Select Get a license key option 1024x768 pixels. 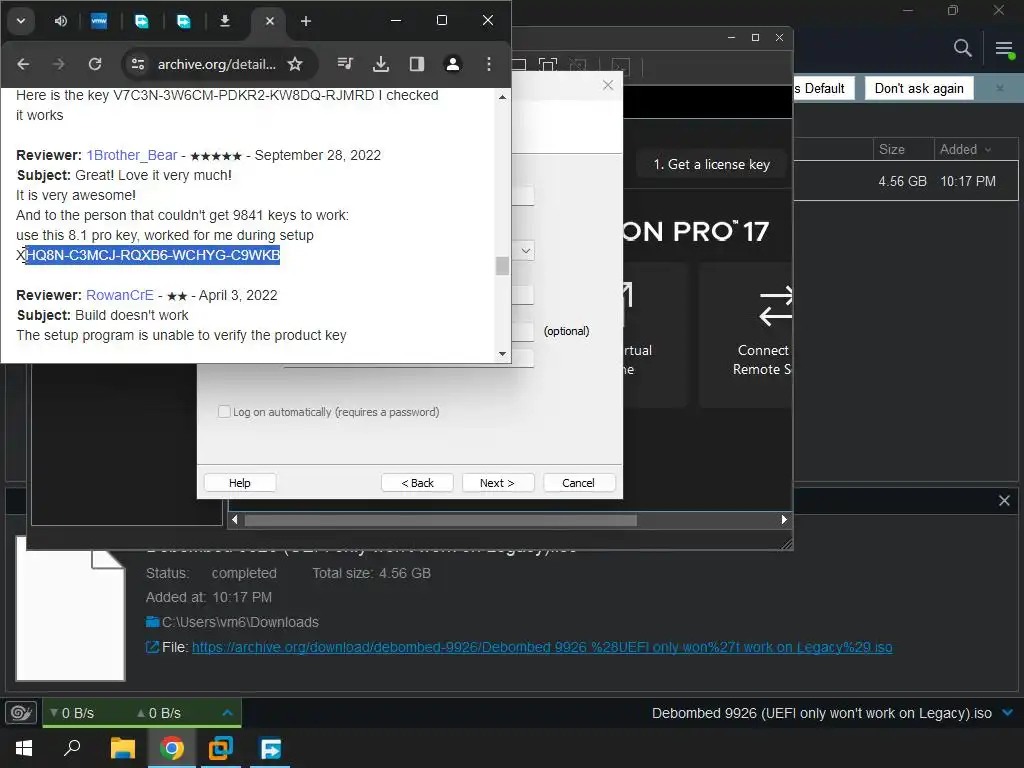point(711,165)
